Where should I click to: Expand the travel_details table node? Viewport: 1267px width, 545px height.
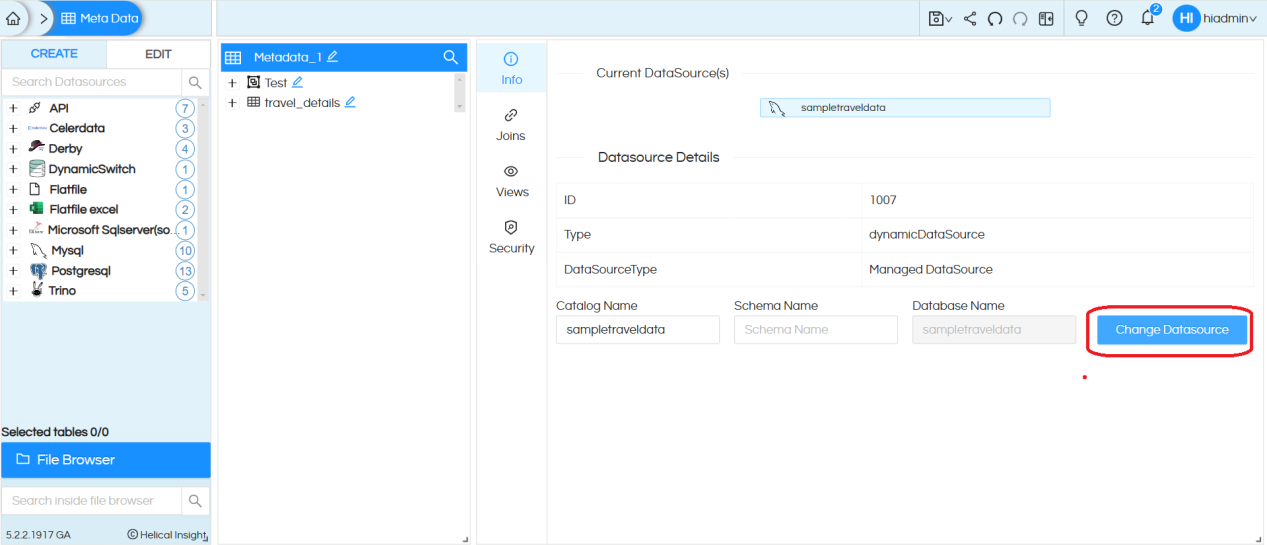(x=232, y=102)
